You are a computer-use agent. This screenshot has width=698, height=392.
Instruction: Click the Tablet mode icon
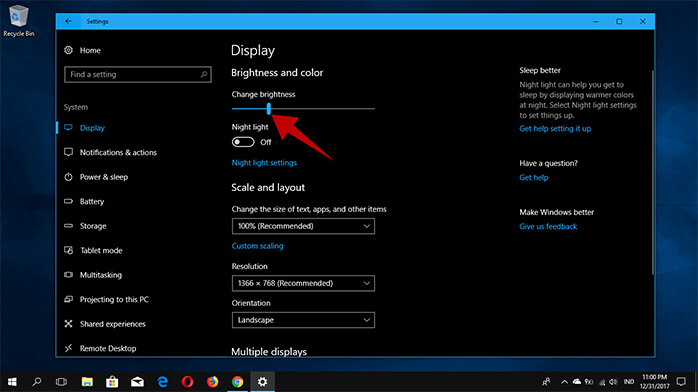[68, 250]
